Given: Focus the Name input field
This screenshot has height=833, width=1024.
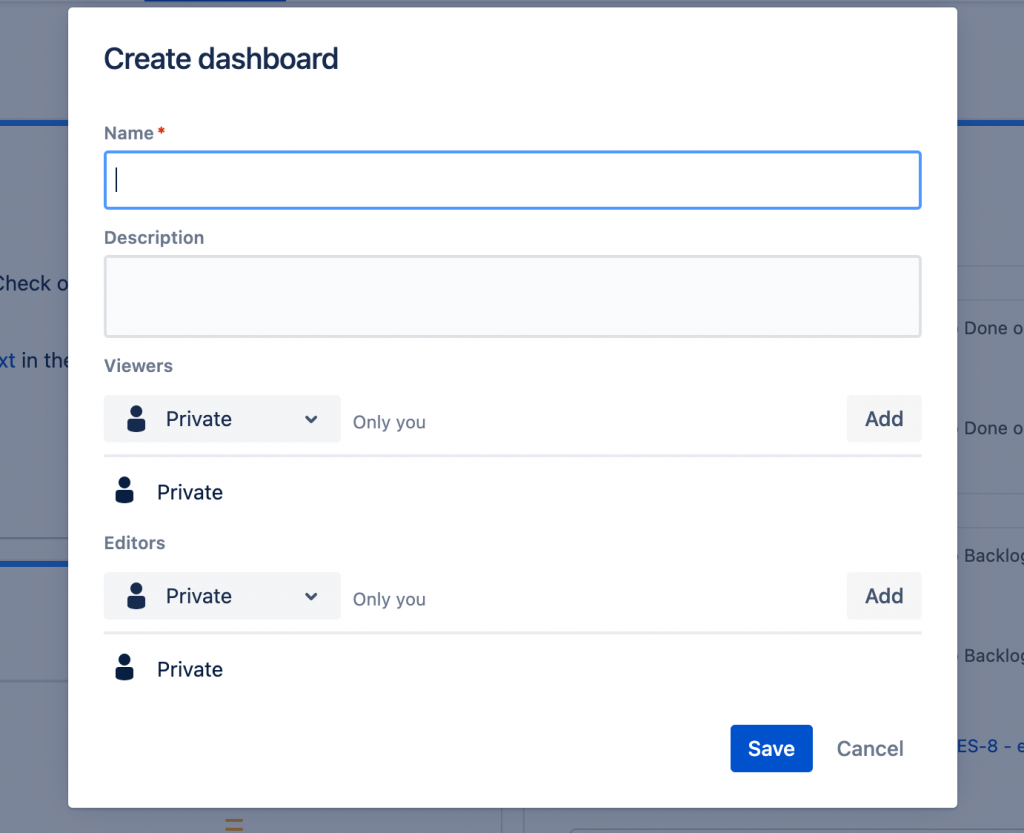Looking at the screenshot, I should click(x=512, y=180).
